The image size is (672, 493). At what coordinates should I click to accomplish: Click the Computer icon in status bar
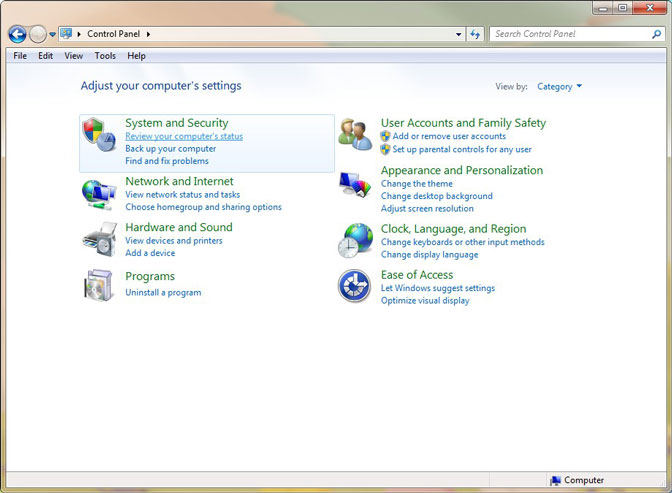point(555,480)
